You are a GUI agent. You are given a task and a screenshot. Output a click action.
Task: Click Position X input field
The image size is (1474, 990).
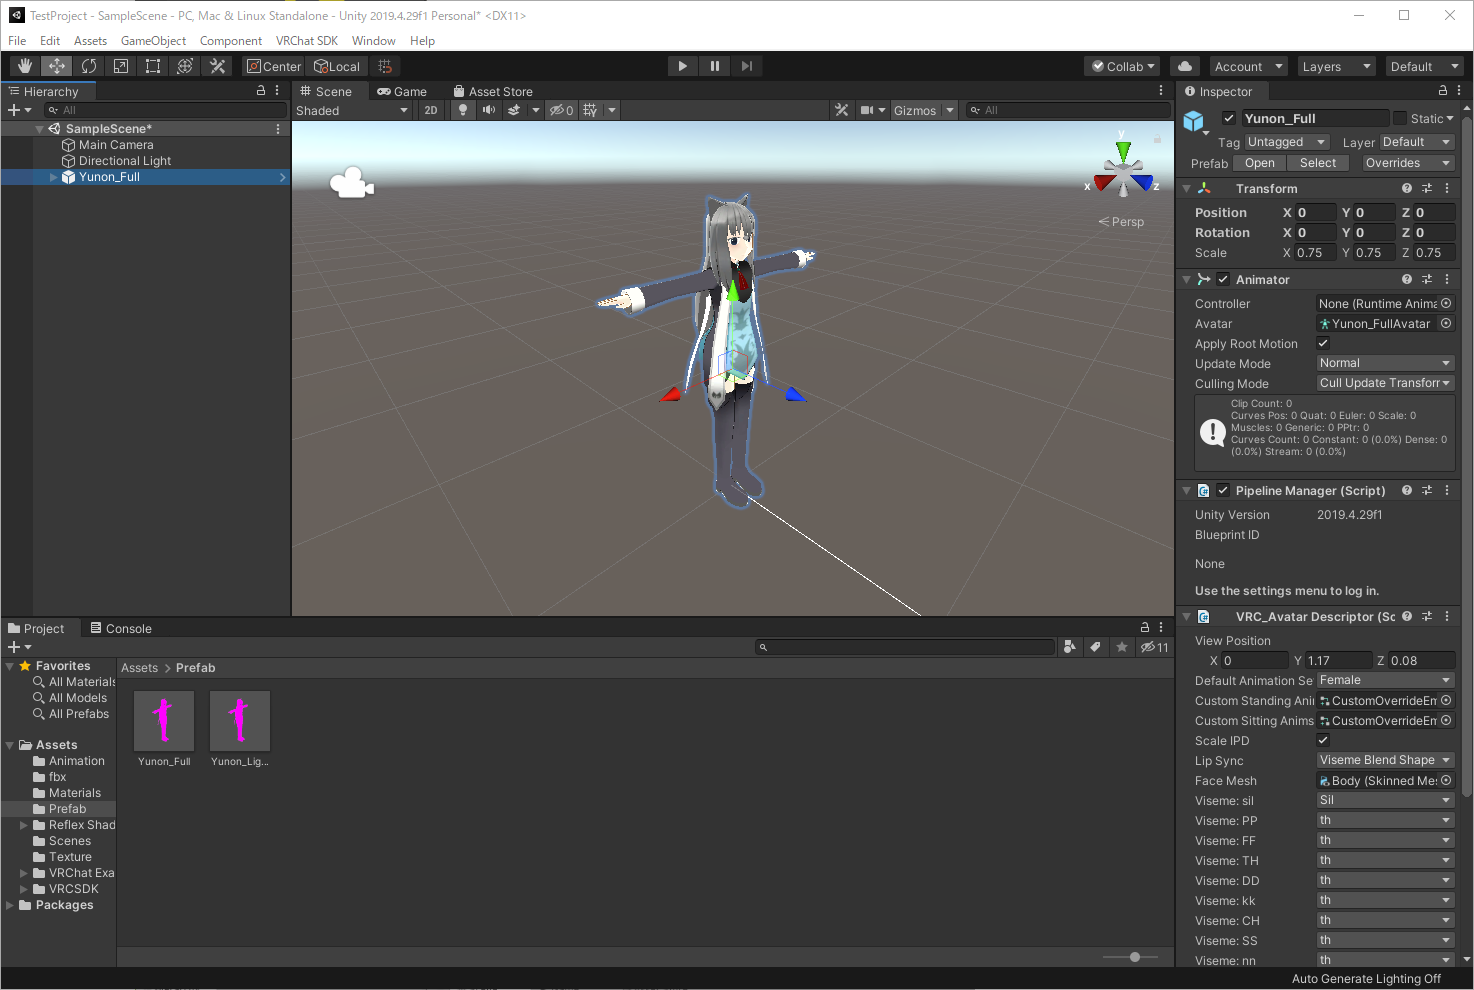click(1315, 212)
